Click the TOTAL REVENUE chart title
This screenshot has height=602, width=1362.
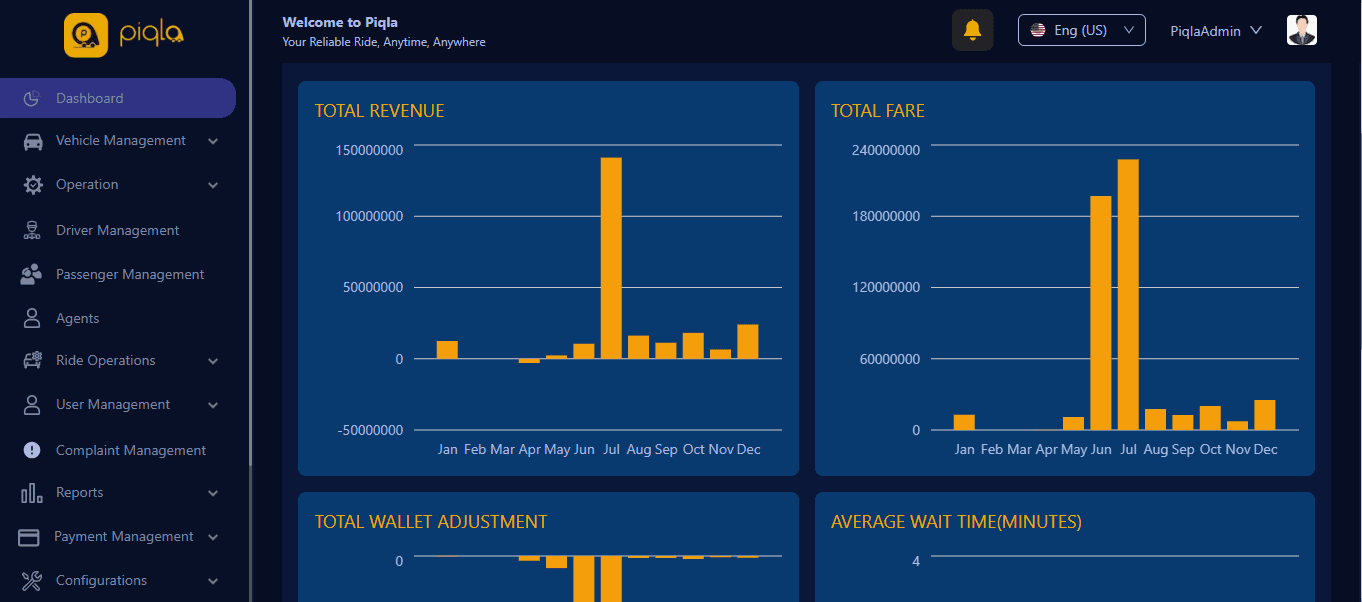pos(380,111)
